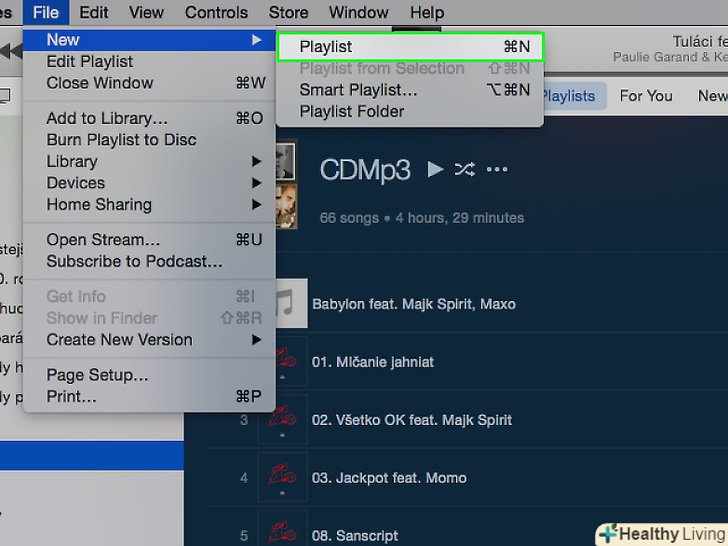
Task: Open the CDMp3 more options ellipsis
Action: (x=497, y=169)
